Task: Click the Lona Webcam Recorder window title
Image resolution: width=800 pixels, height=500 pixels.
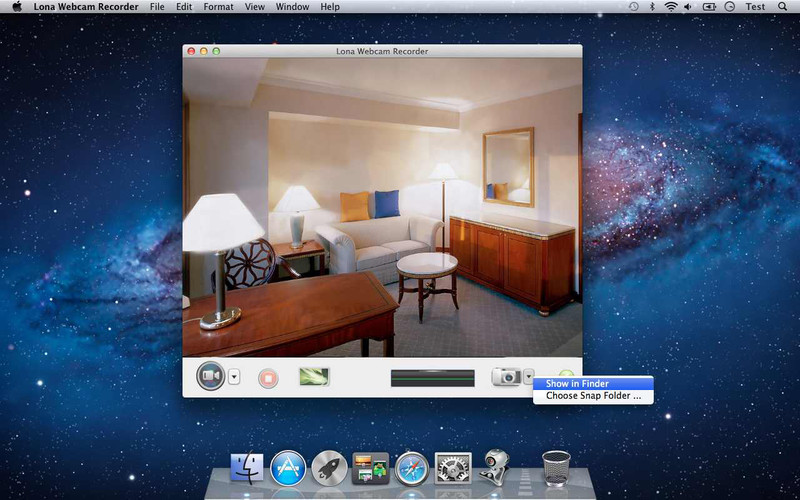Action: click(x=382, y=51)
